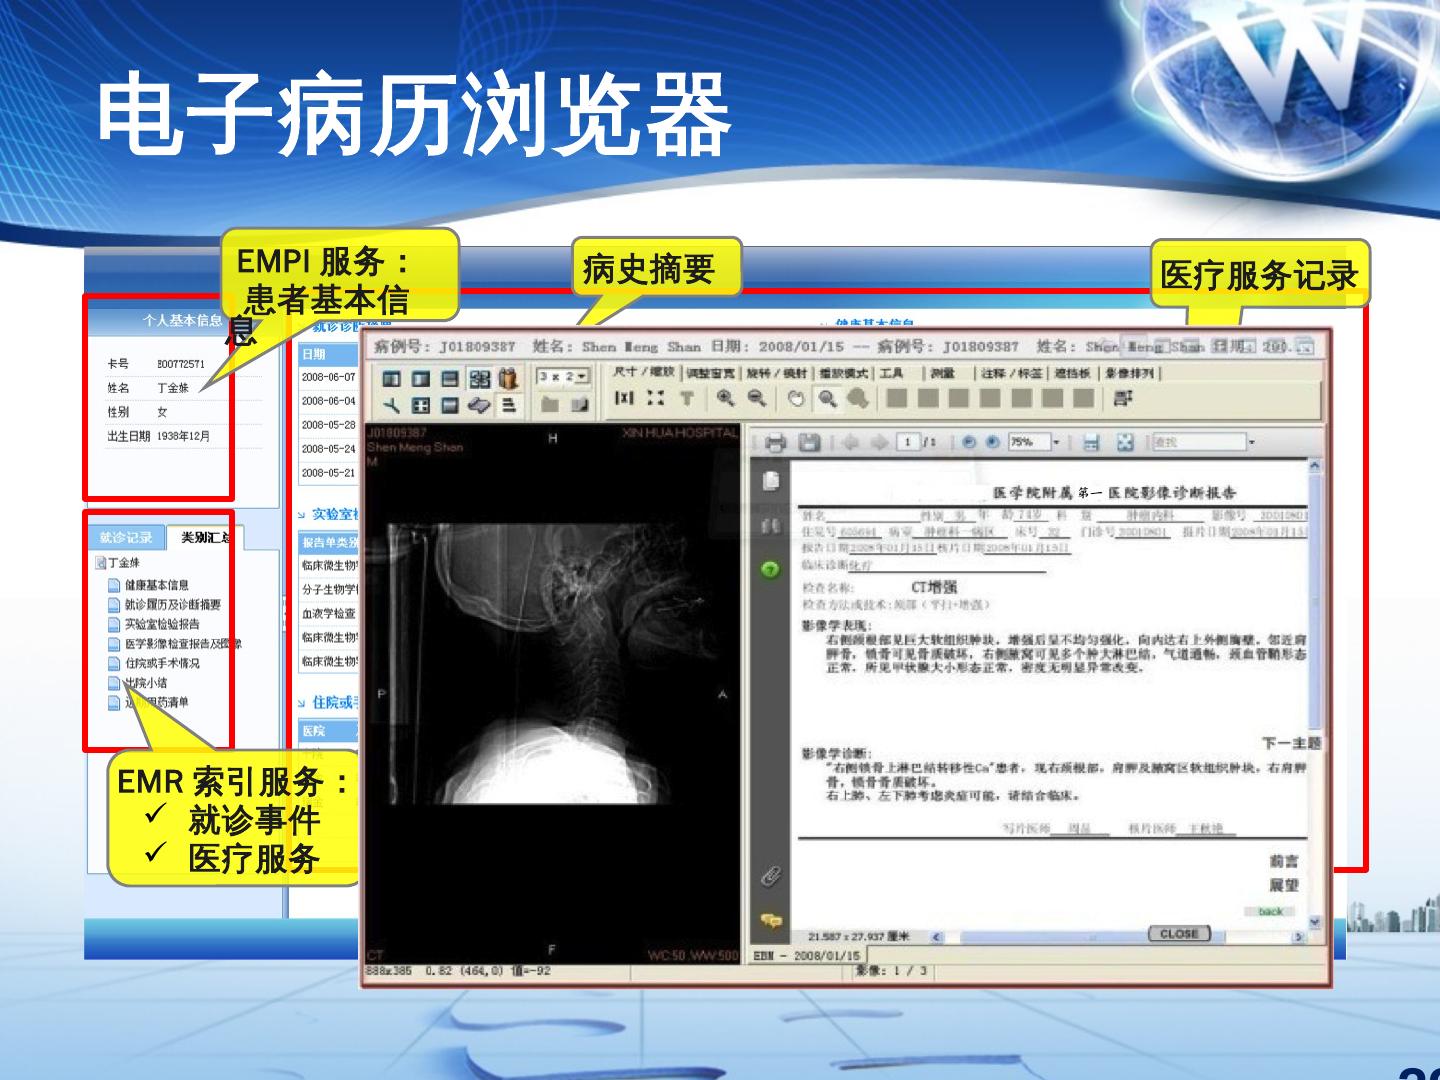Select the 测量 tab
This screenshot has height=1080, width=1440.
pyautogui.click(x=942, y=373)
